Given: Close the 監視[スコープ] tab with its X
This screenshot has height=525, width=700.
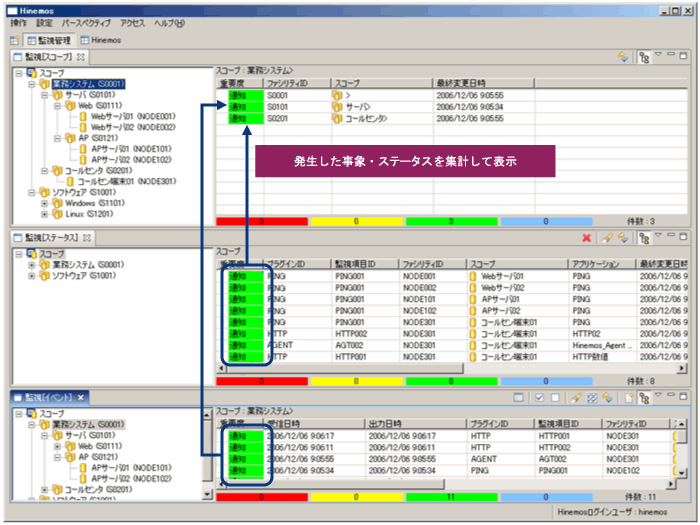Looking at the screenshot, I should coord(81,57).
